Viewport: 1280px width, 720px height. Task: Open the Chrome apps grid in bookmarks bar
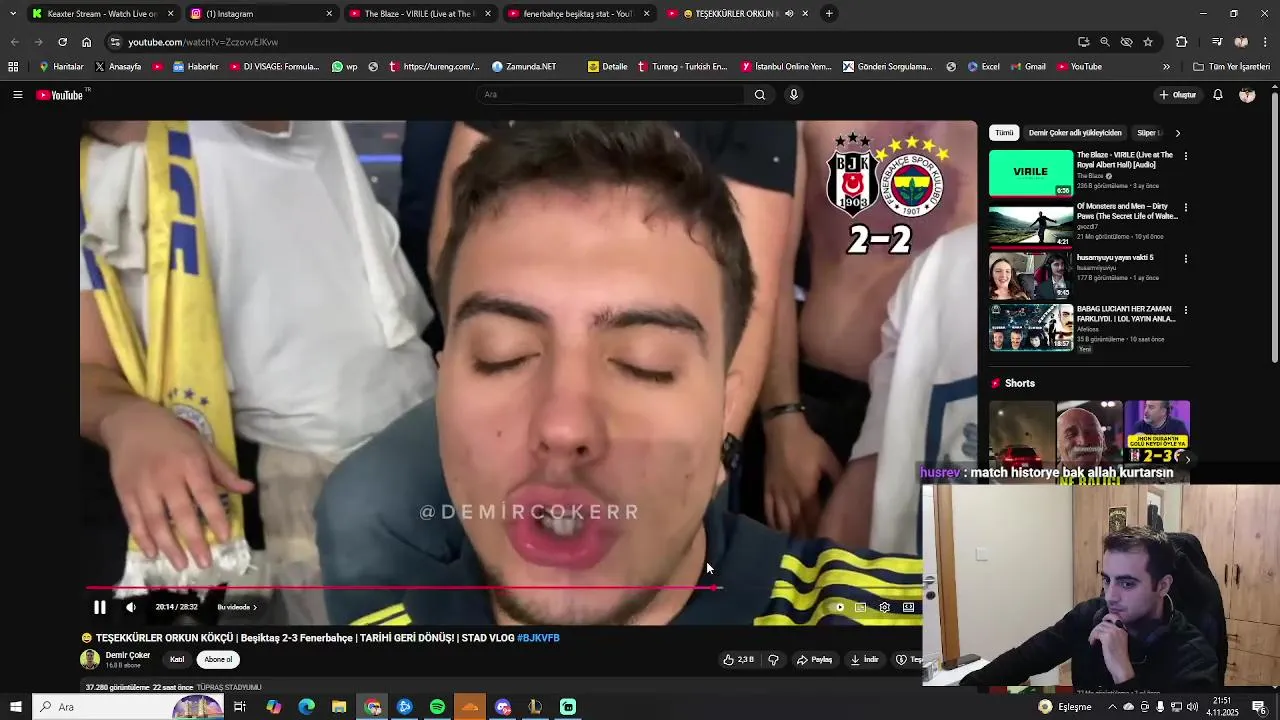[x=13, y=67]
